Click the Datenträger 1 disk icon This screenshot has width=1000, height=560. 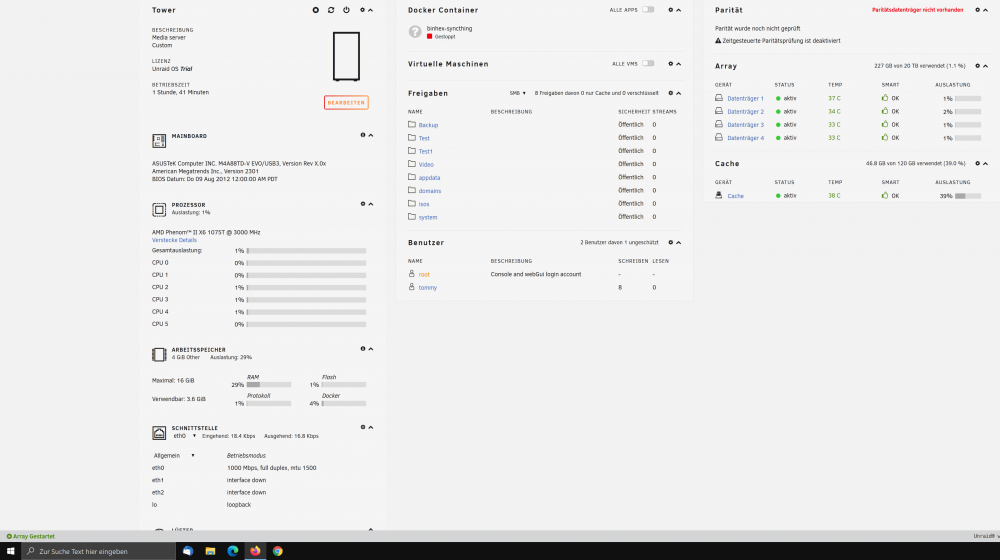pyautogui.click(x=719, y=98)
